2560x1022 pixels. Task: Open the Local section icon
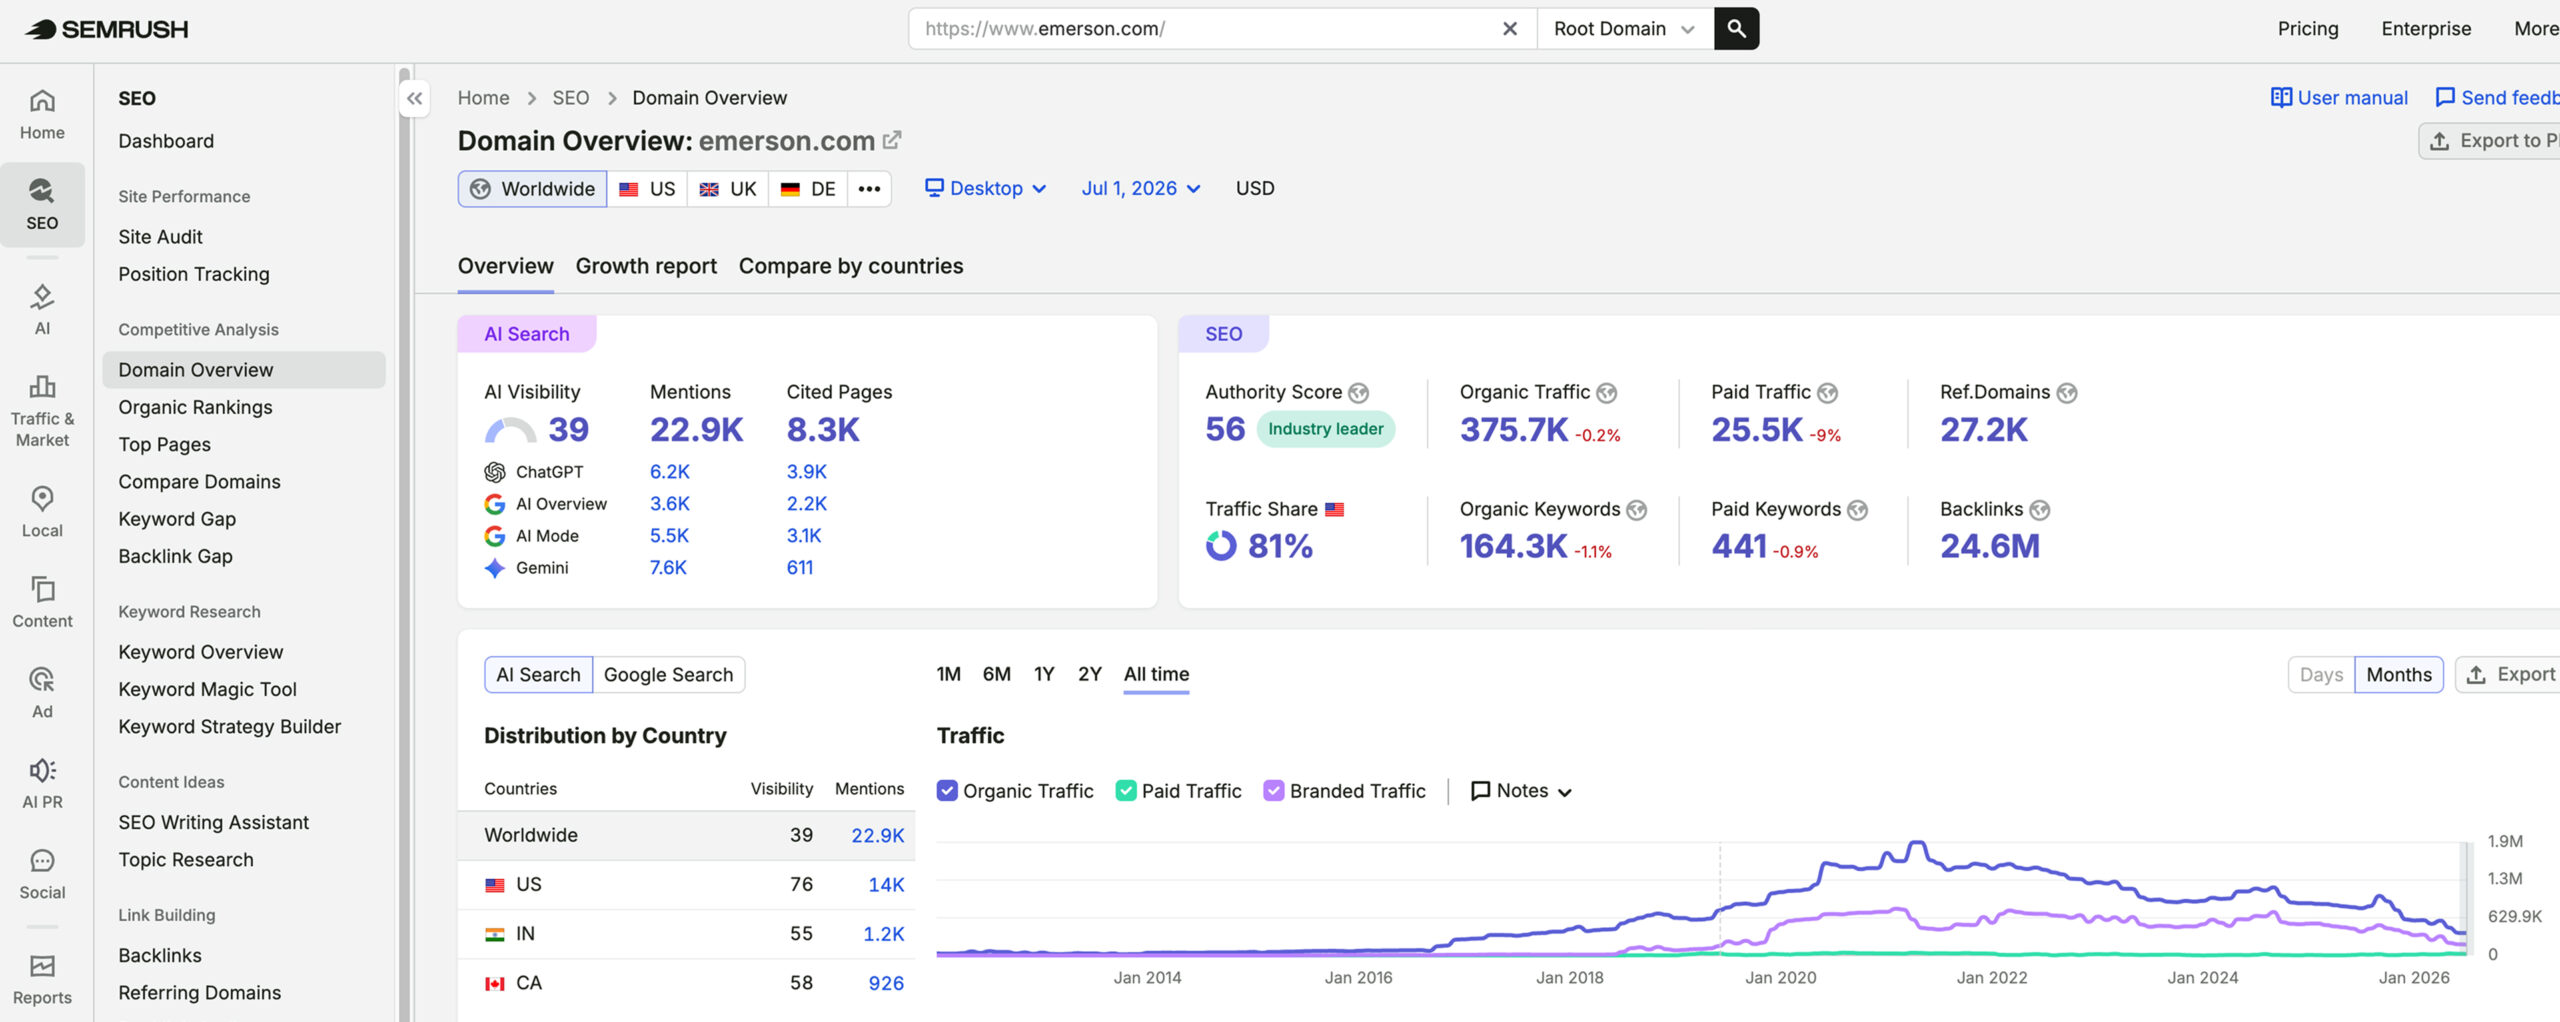42,512
